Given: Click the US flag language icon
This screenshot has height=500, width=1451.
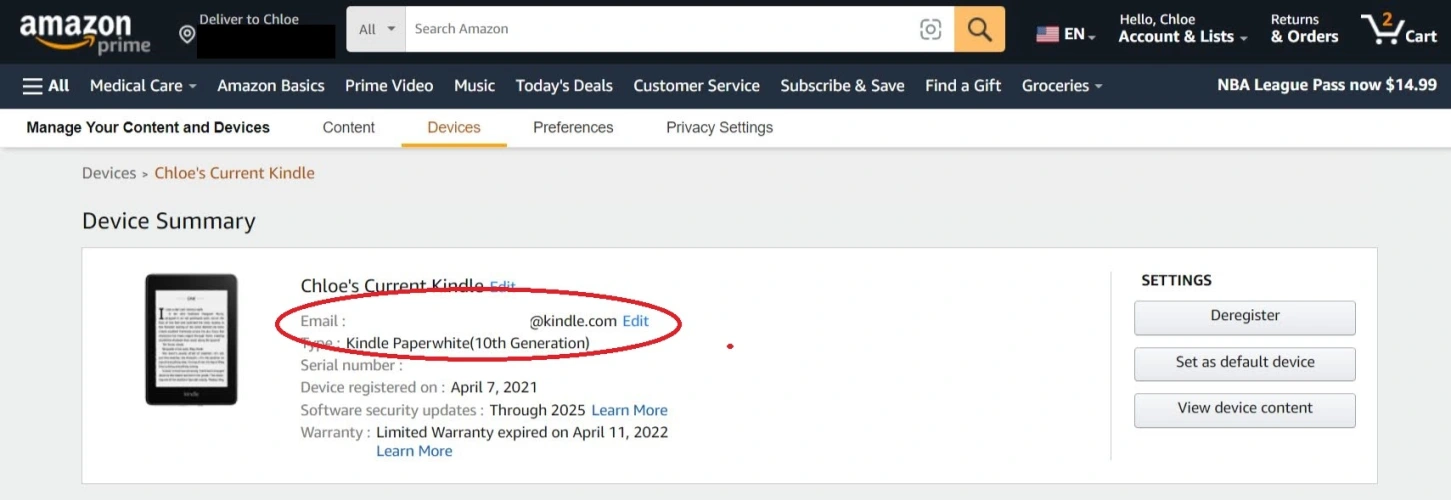Looking at the screenshot, I should click(x=1047, y=34).
